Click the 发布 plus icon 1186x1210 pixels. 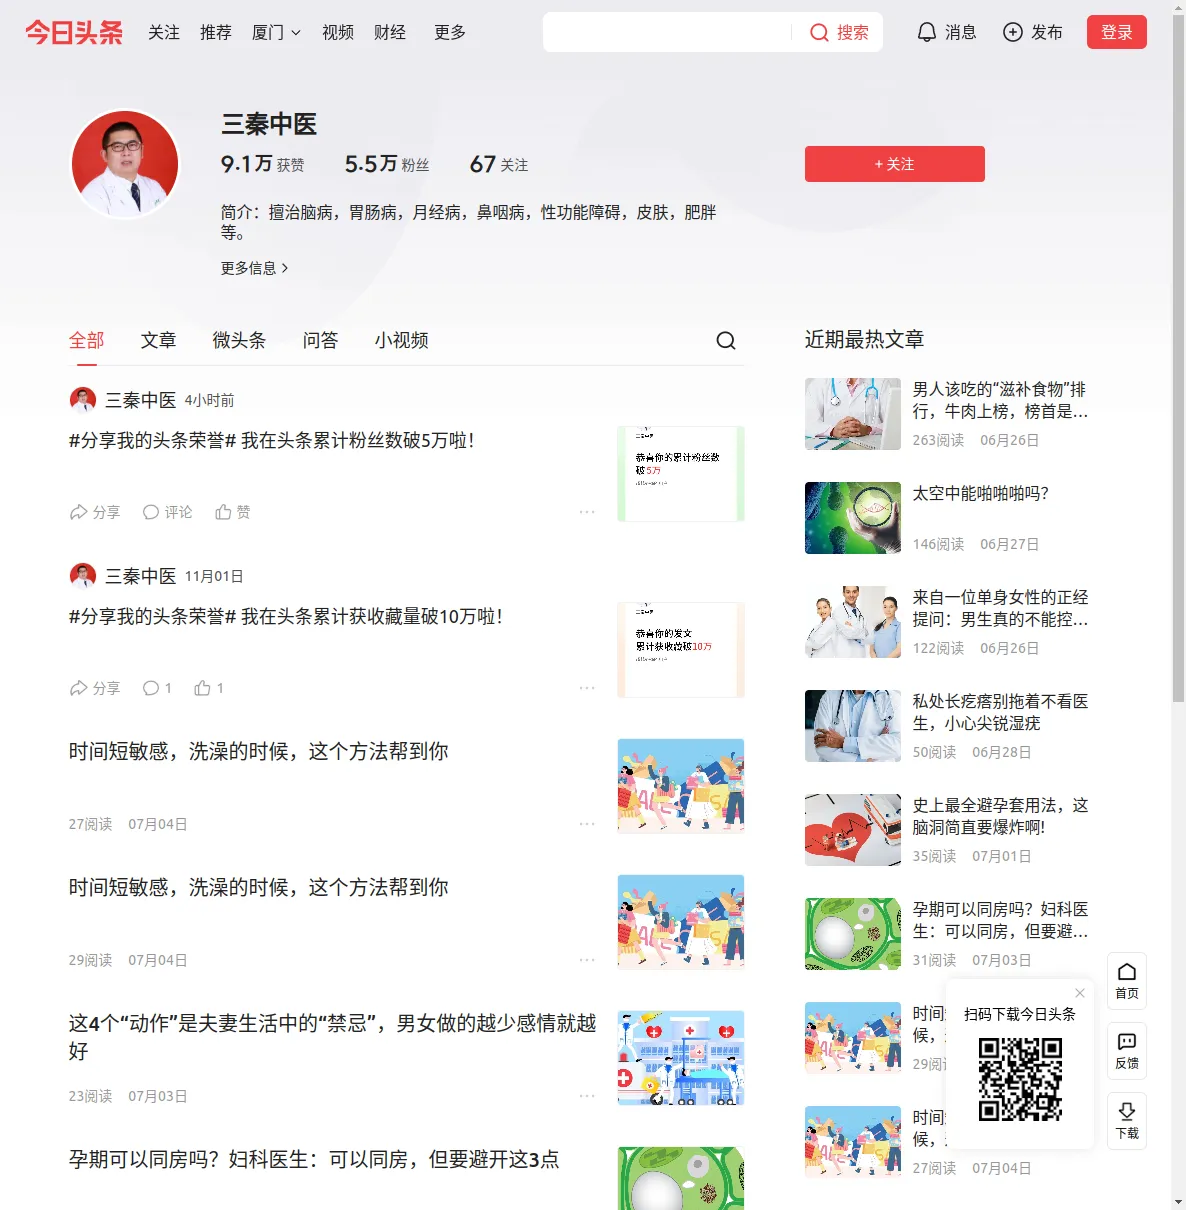click(x=1013, y=32)
